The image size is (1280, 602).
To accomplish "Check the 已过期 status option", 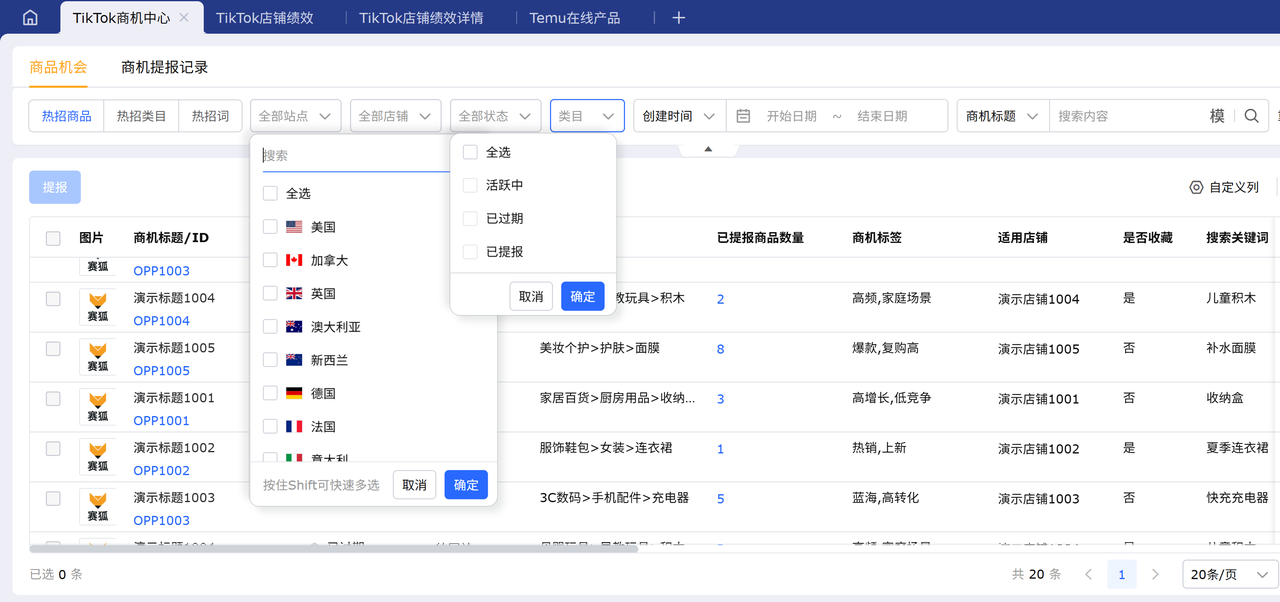I will 470,218.
